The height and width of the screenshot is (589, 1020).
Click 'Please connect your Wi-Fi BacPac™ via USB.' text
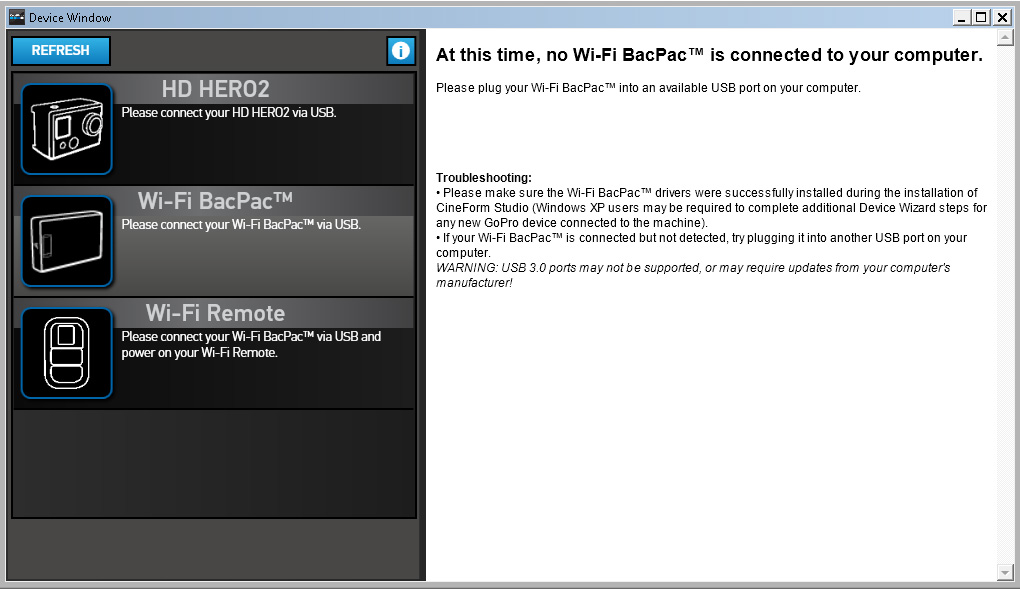click(241, 225)
